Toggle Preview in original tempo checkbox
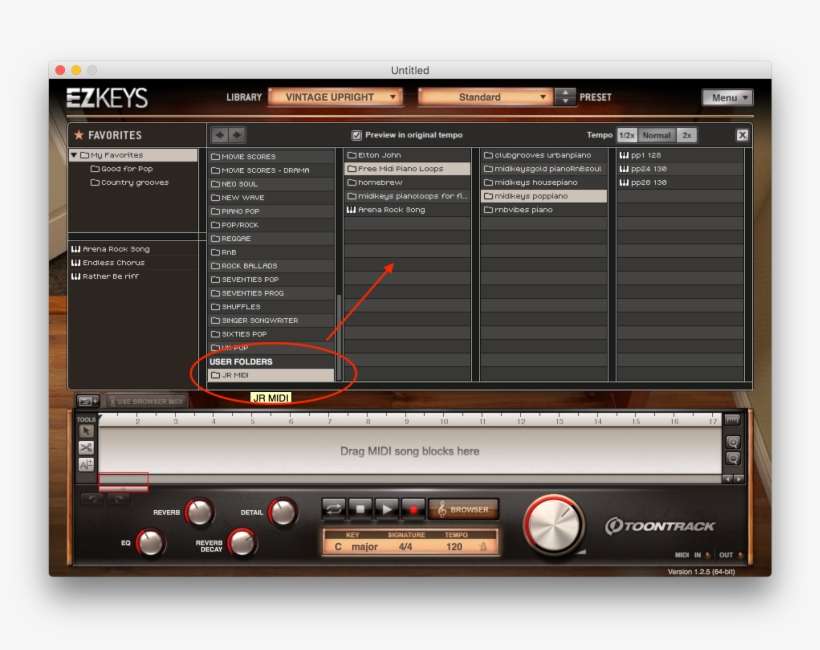The width and height of the screenshot is (820, 650). coord(357,135)
